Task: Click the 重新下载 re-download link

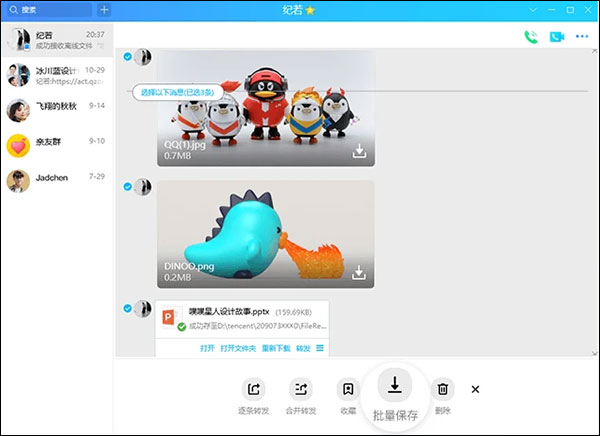Action: click(x=274, y=348)
